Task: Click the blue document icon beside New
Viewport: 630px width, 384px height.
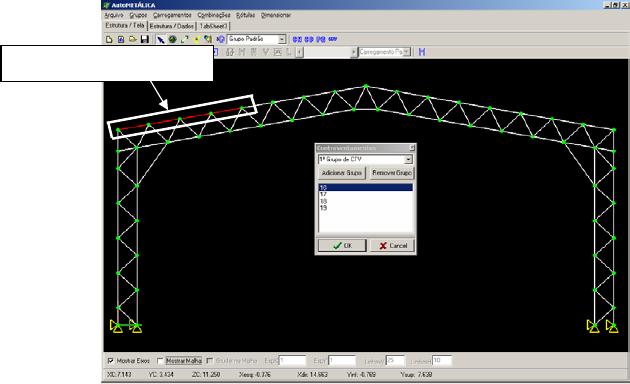Action: point(121,39)
